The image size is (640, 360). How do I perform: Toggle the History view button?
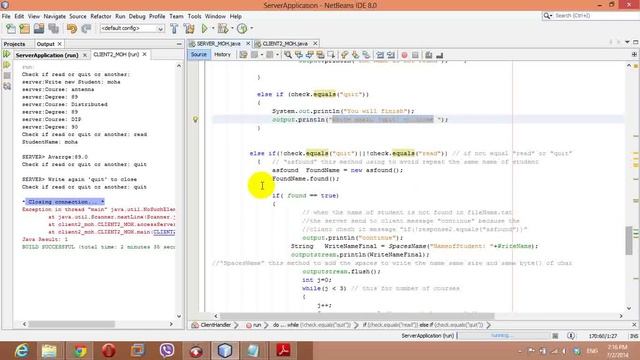222,55
